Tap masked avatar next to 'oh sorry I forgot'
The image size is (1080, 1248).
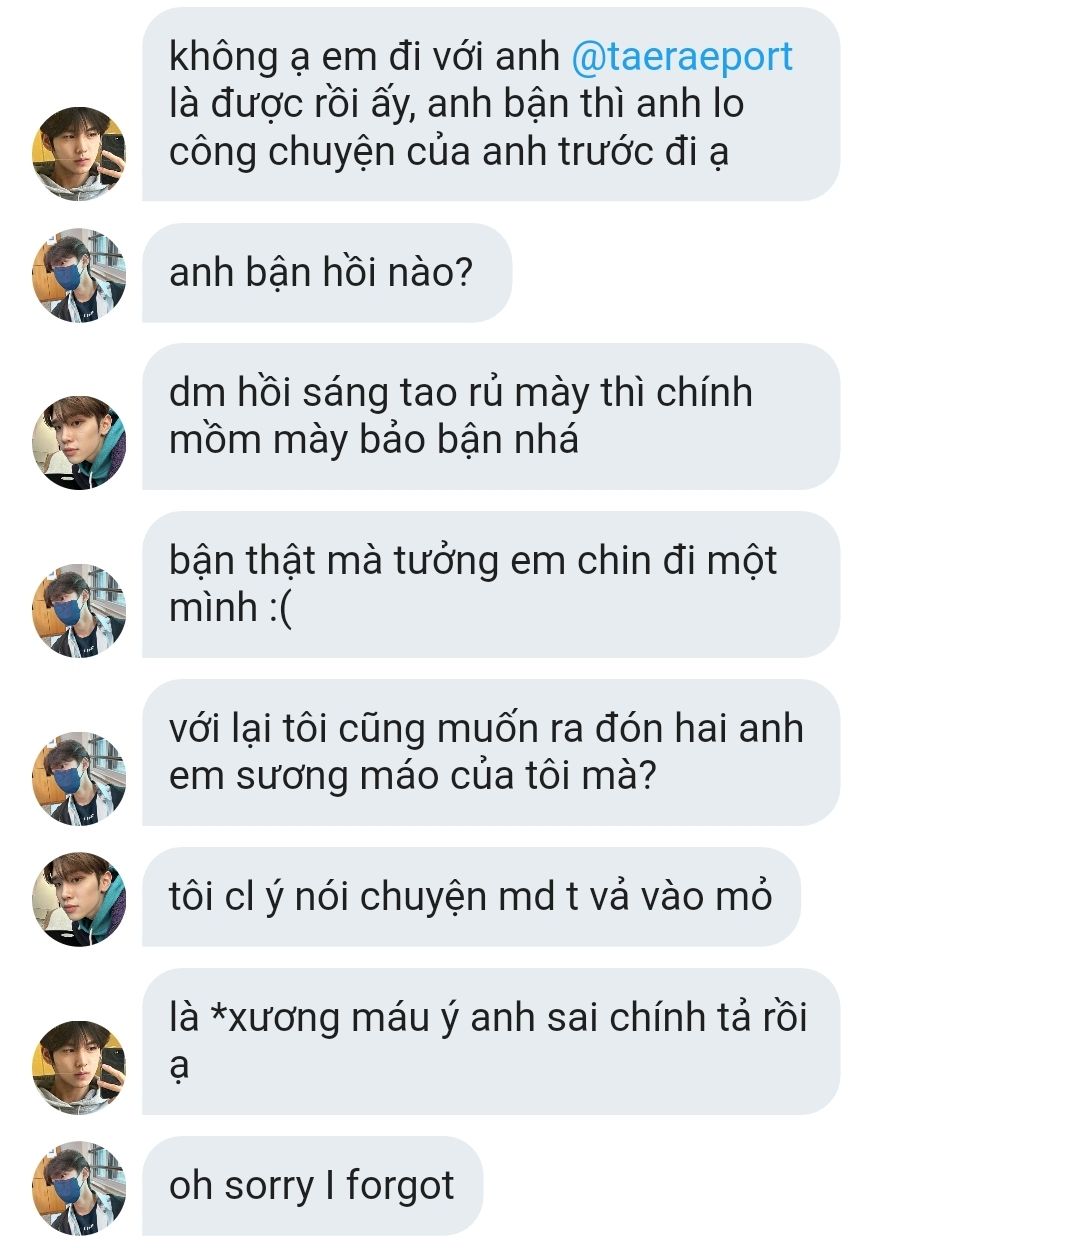[x=79, y=1188]
